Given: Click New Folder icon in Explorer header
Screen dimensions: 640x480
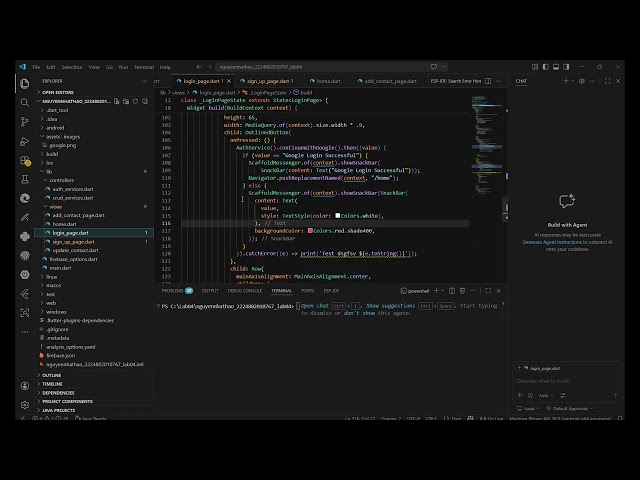Looking at the screenshot, I should pos(126,101).
